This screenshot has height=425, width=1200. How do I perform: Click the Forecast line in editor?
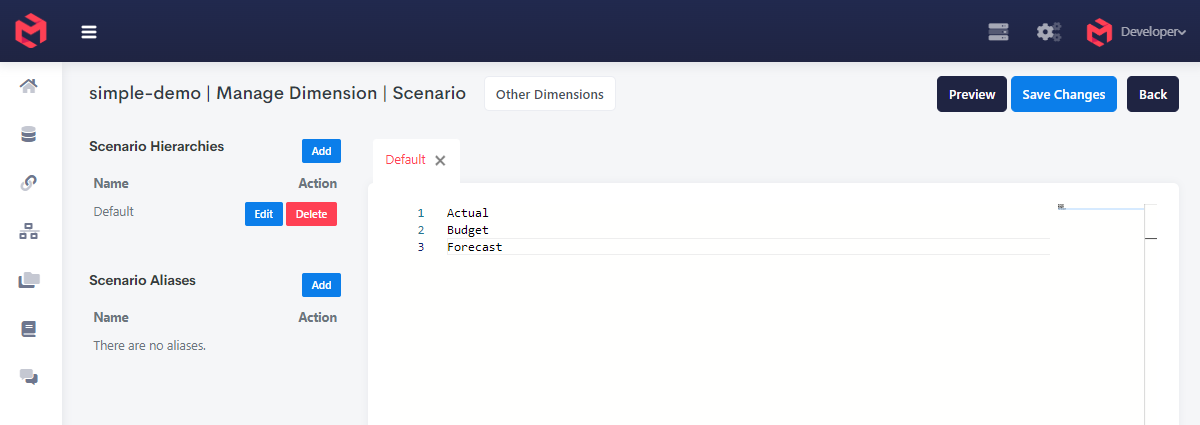point(475,247)
